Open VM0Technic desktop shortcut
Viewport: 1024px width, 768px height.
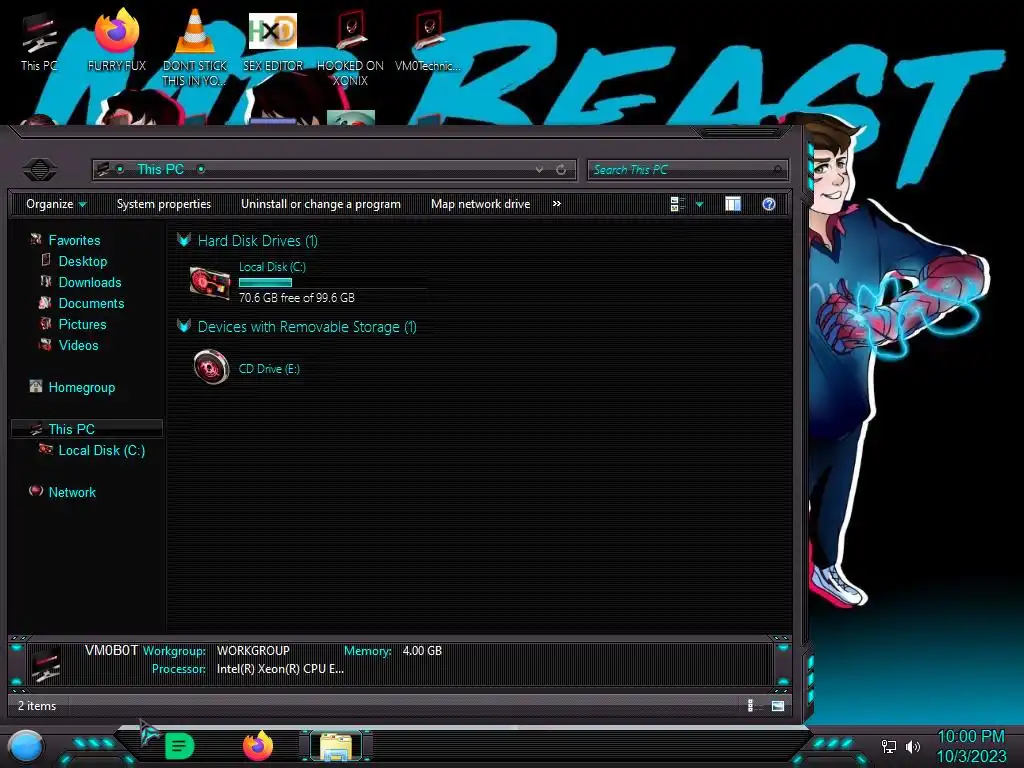428,40
